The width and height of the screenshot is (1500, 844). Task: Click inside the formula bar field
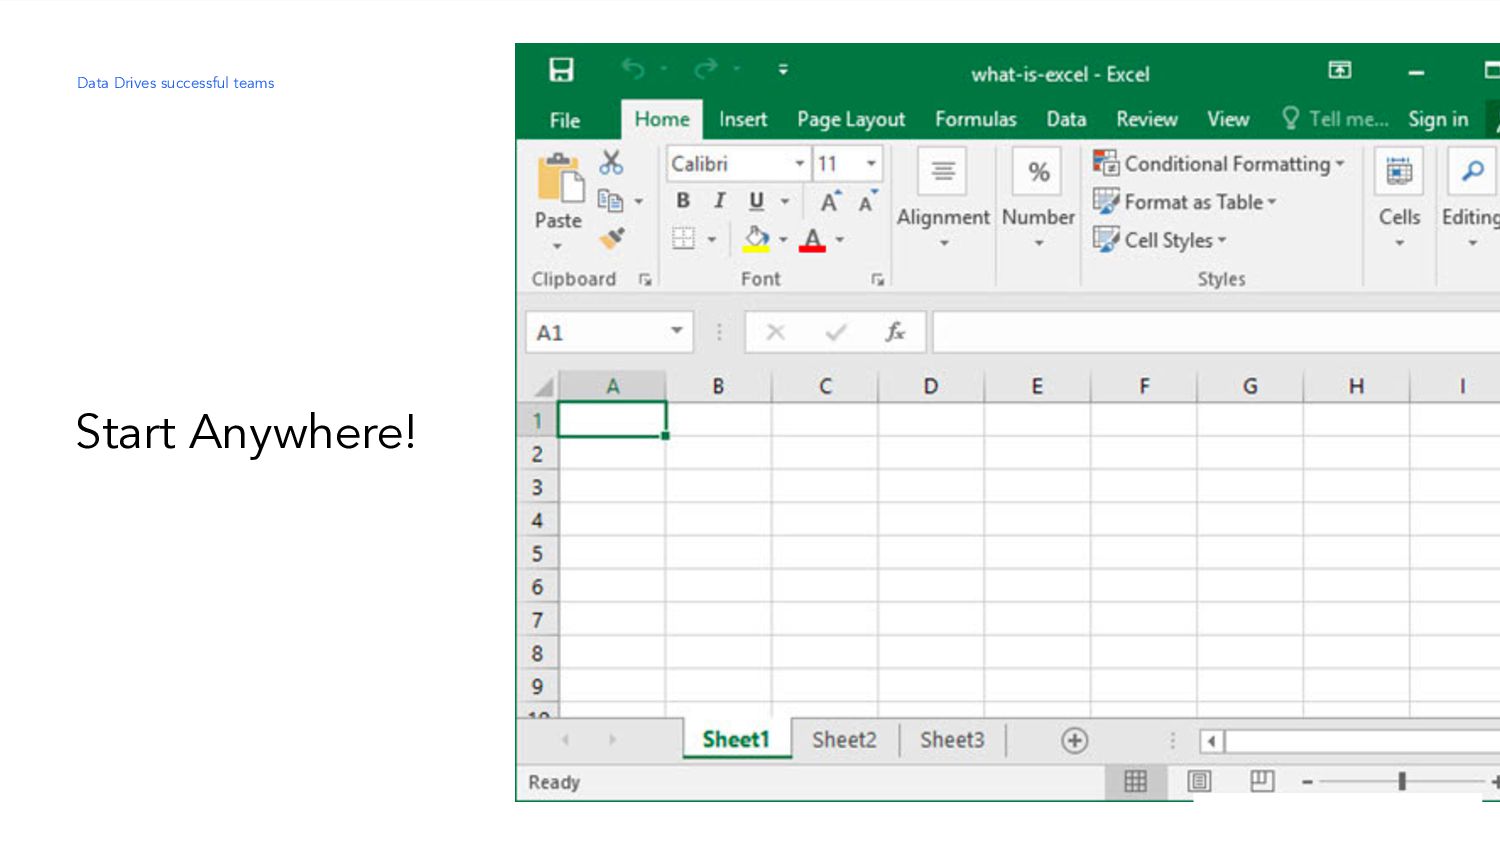(x=1215, y=332)
